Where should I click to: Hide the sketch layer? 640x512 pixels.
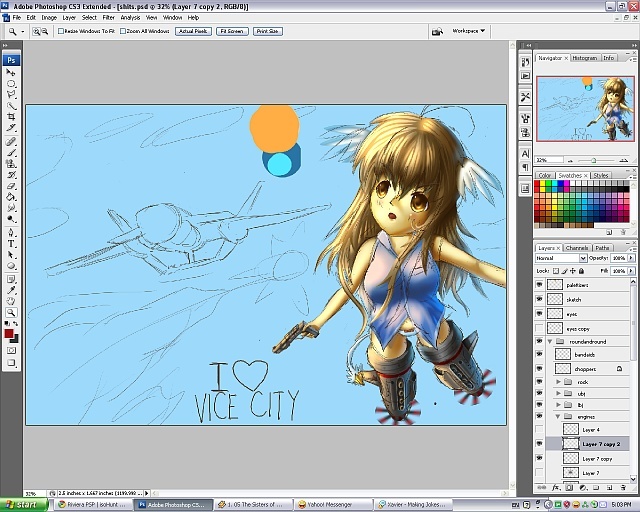coord(540,299)
